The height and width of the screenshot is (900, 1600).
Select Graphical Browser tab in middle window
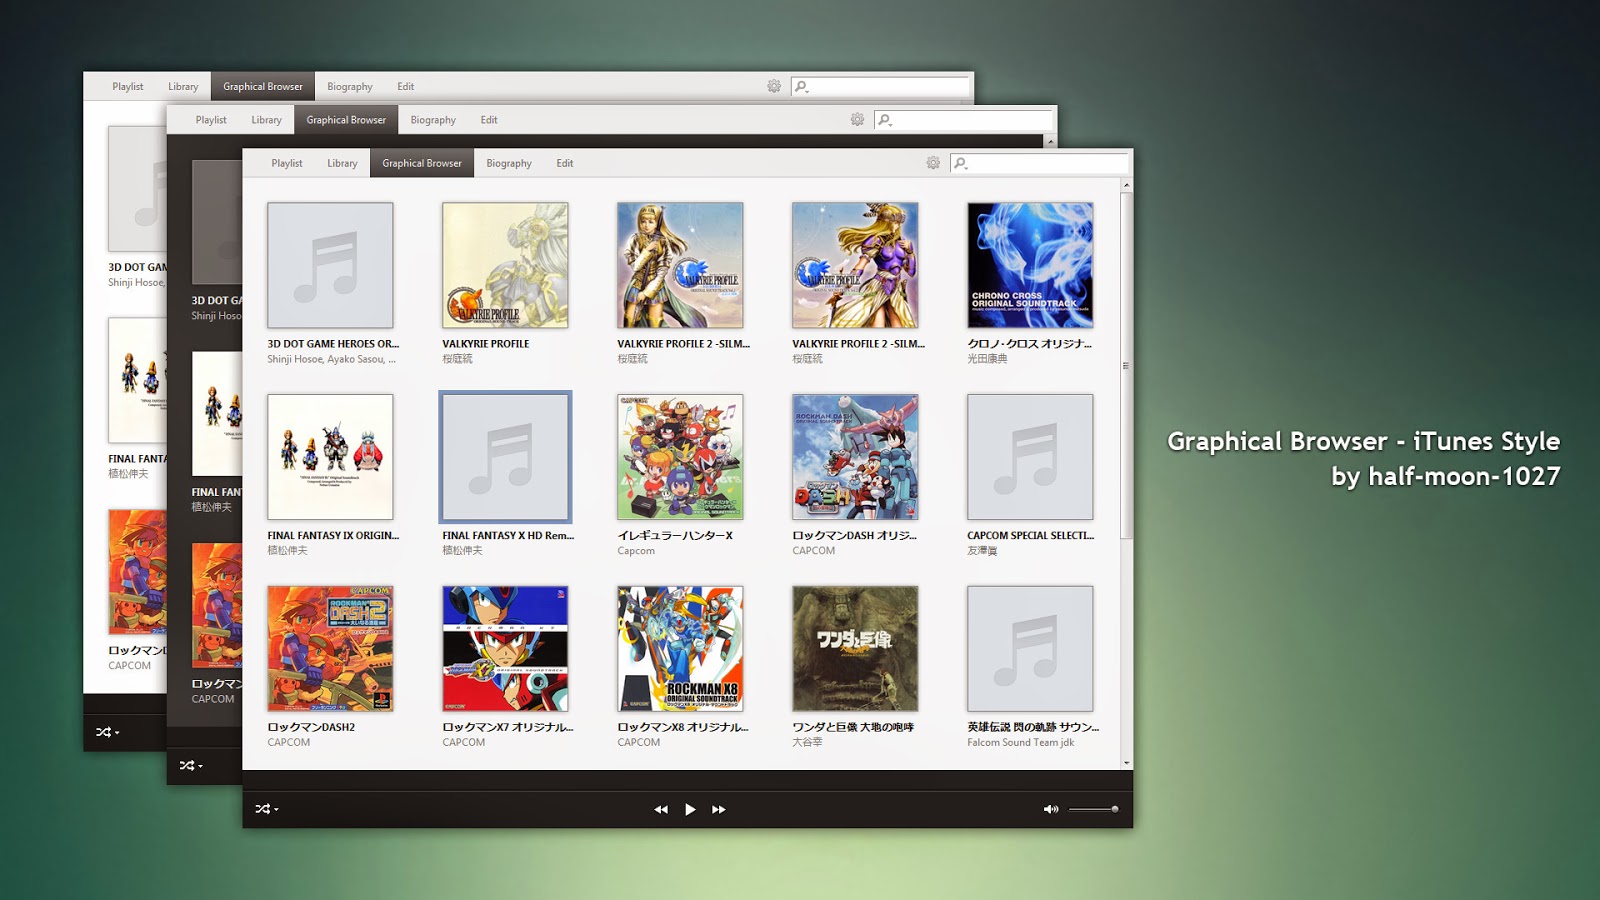point(346,119)
